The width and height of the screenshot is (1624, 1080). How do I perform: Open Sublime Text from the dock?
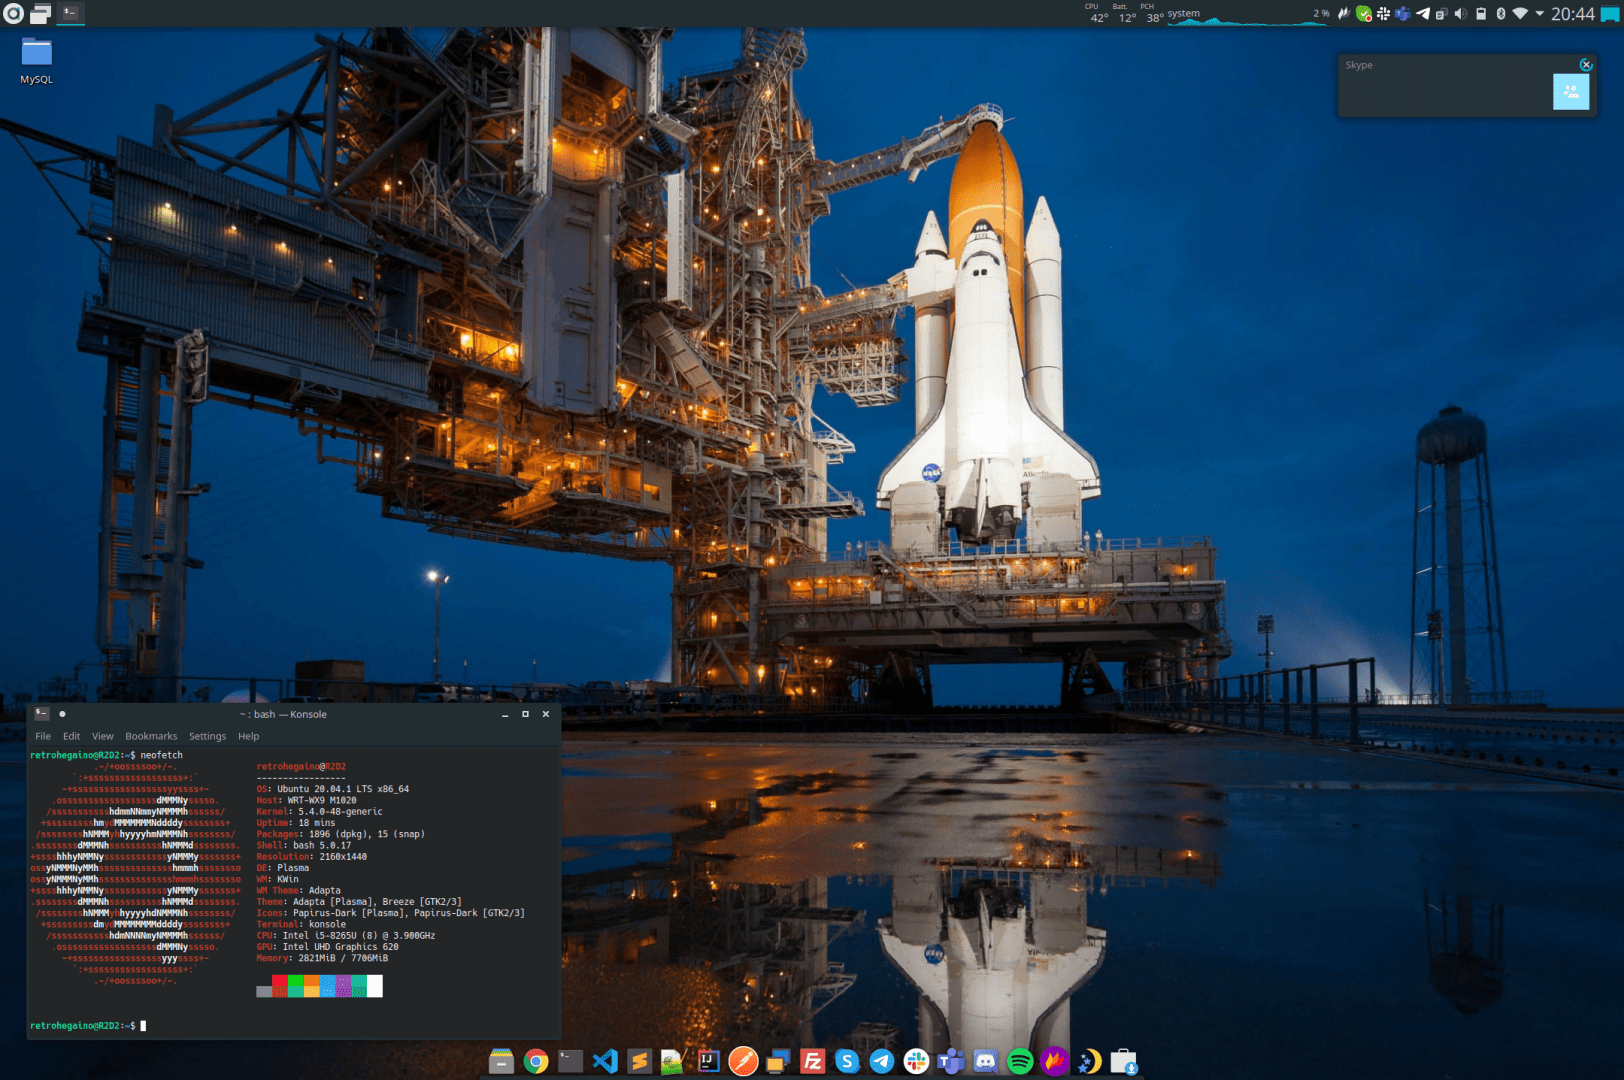[x=638, y=1062]
